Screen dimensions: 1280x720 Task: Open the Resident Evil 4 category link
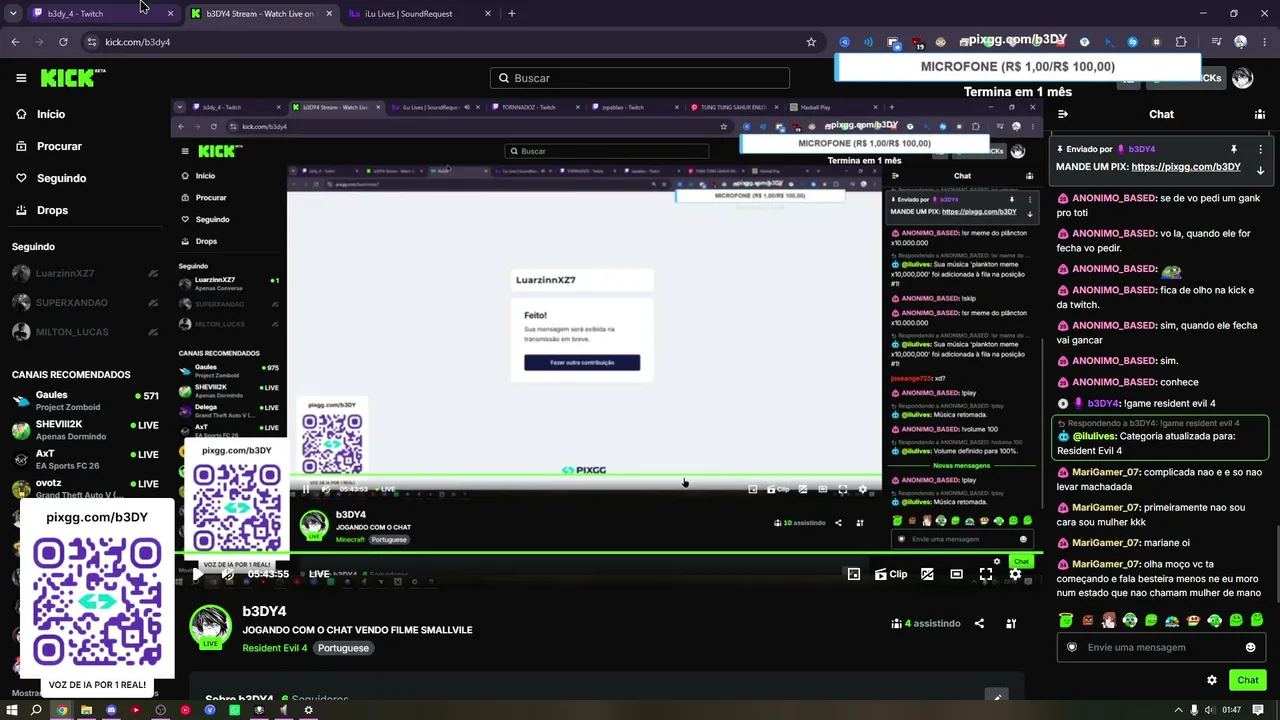coord(275,648)
